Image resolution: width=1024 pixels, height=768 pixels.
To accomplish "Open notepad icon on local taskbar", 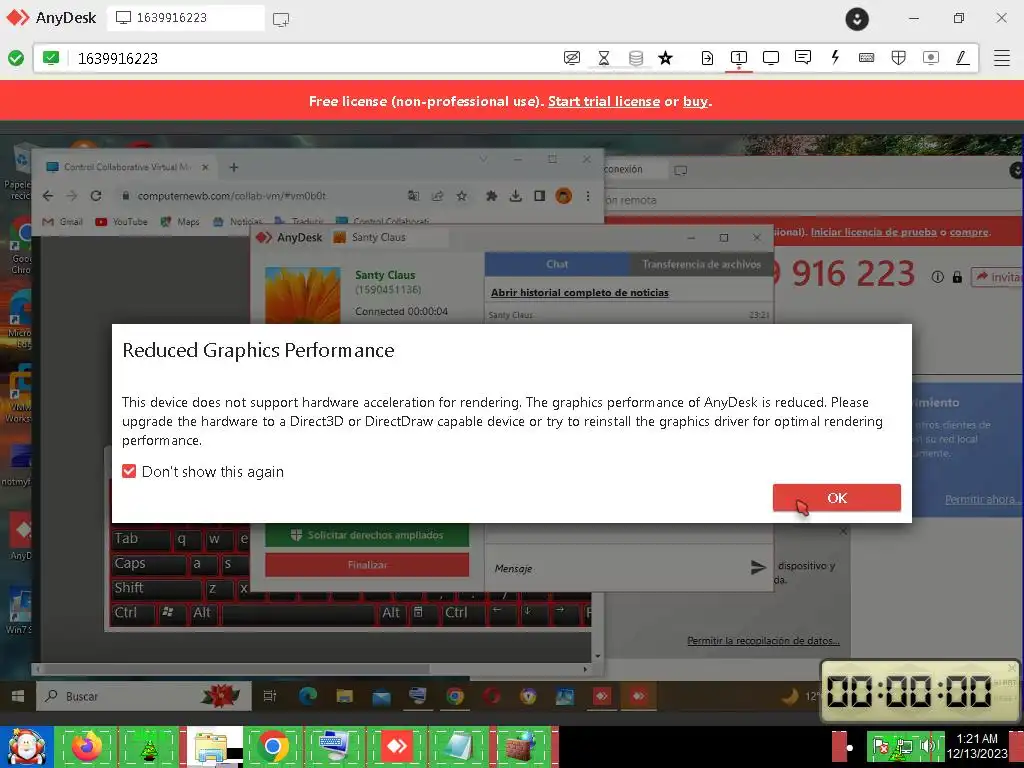I will 459,746.
